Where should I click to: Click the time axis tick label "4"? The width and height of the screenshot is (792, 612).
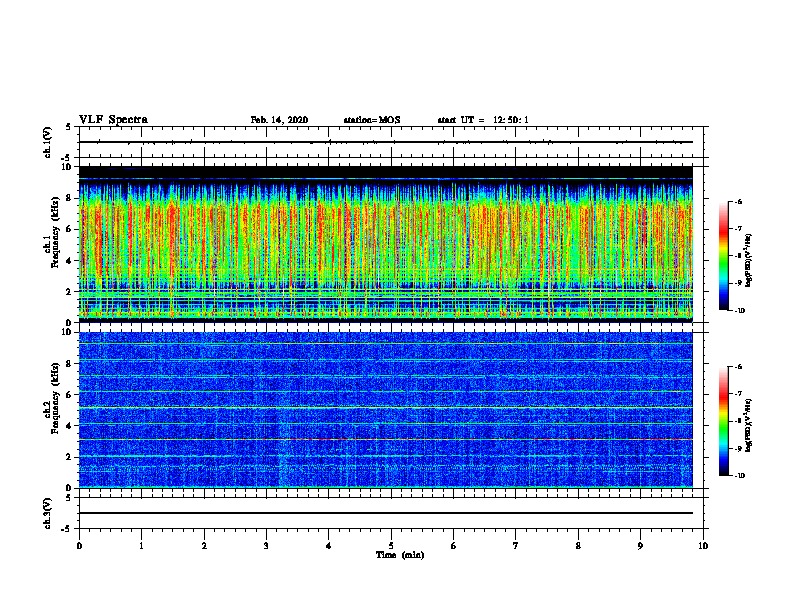[328, 546]
